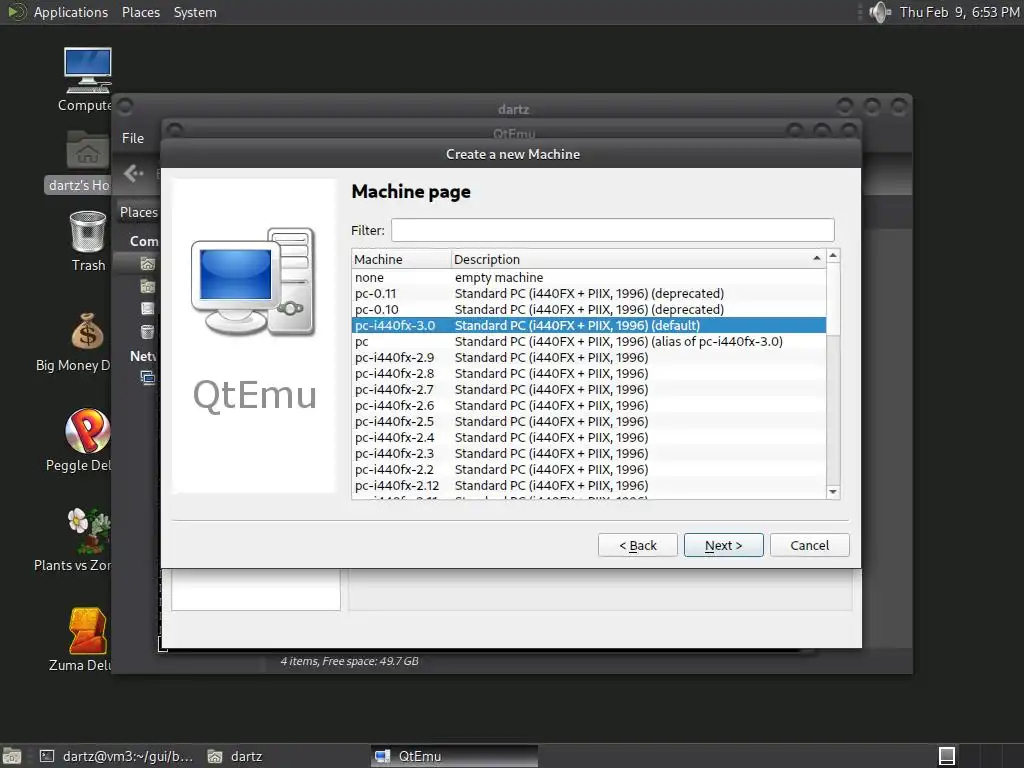
Task: Click the Plants vs Zombies desktop icon
Action: pyautogui.click(x=89, y=530)
